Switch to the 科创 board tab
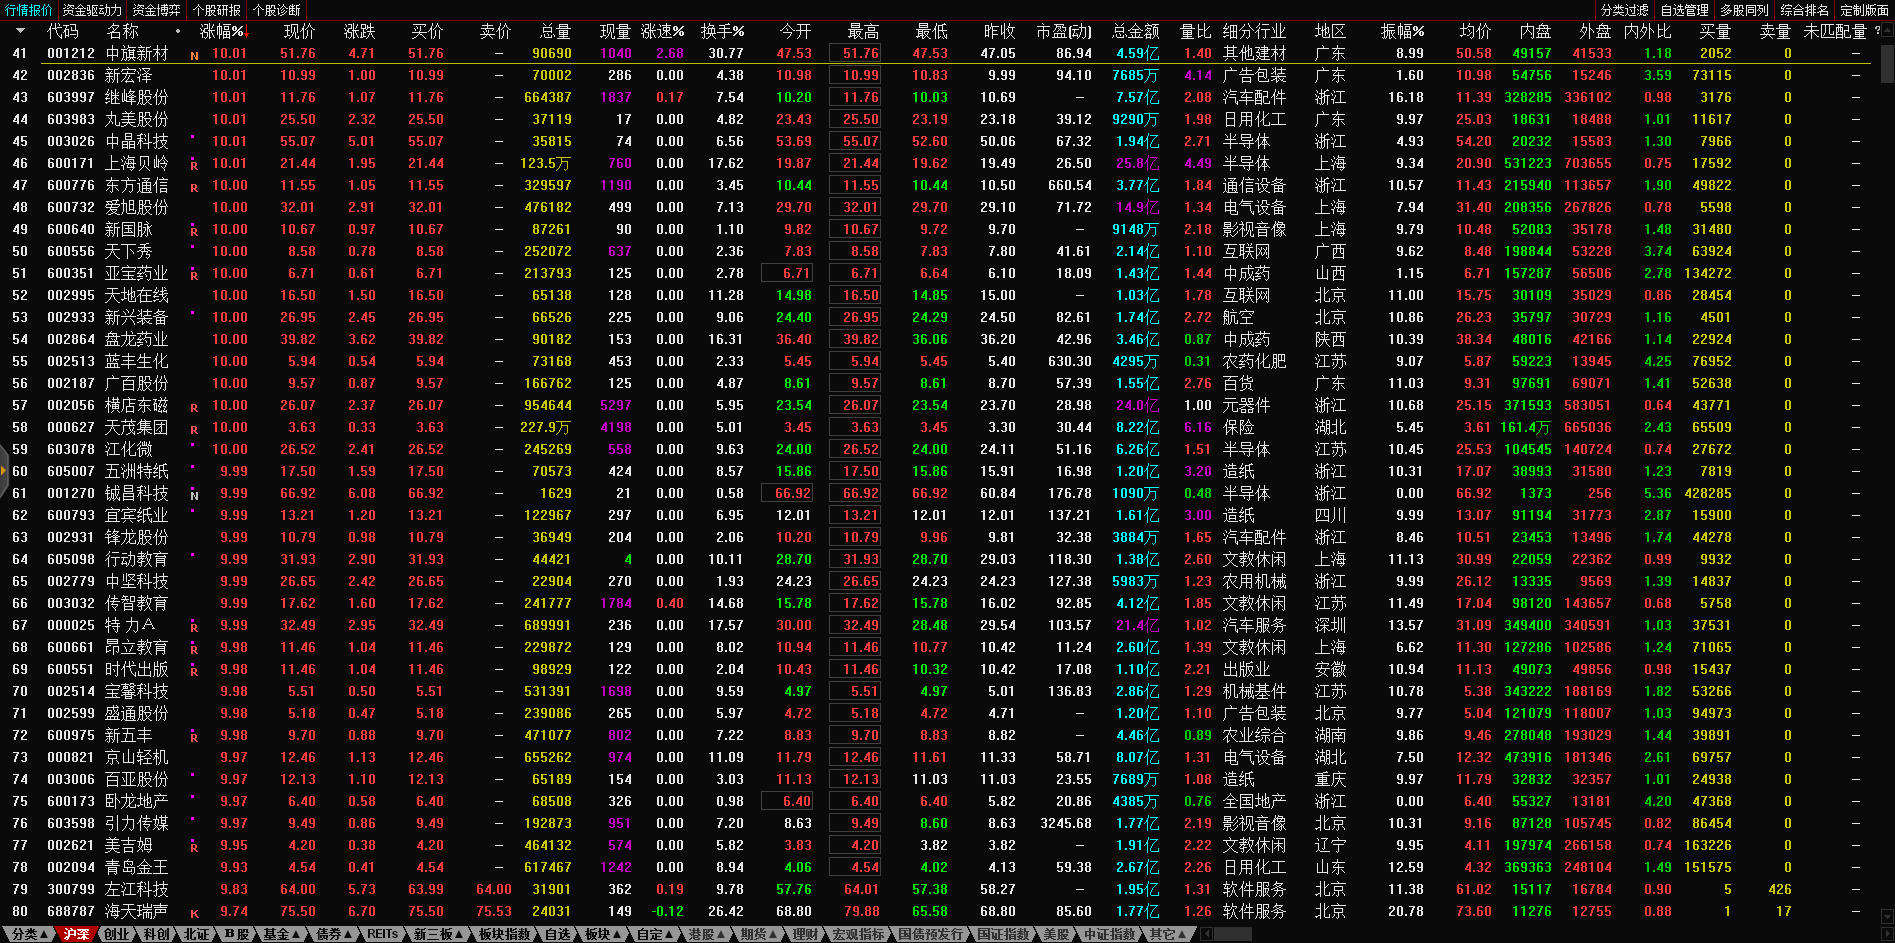Image resolution: width=1895 pixels, height=943 pixels. 157,934
